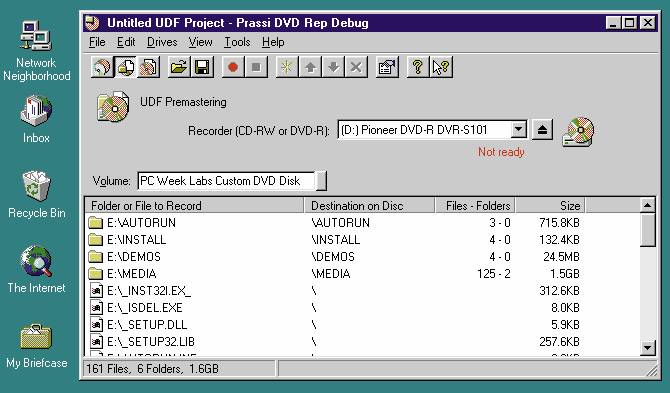Screen dimensions: 670x393
Task: Open the Edit menu
Action: (126, 42)
